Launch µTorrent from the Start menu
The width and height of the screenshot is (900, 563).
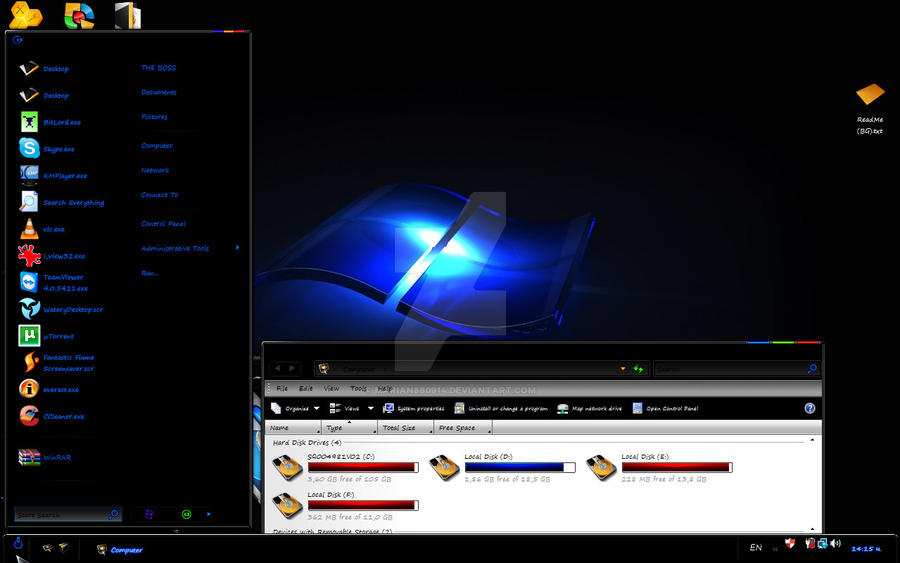[x=47, y=336]
